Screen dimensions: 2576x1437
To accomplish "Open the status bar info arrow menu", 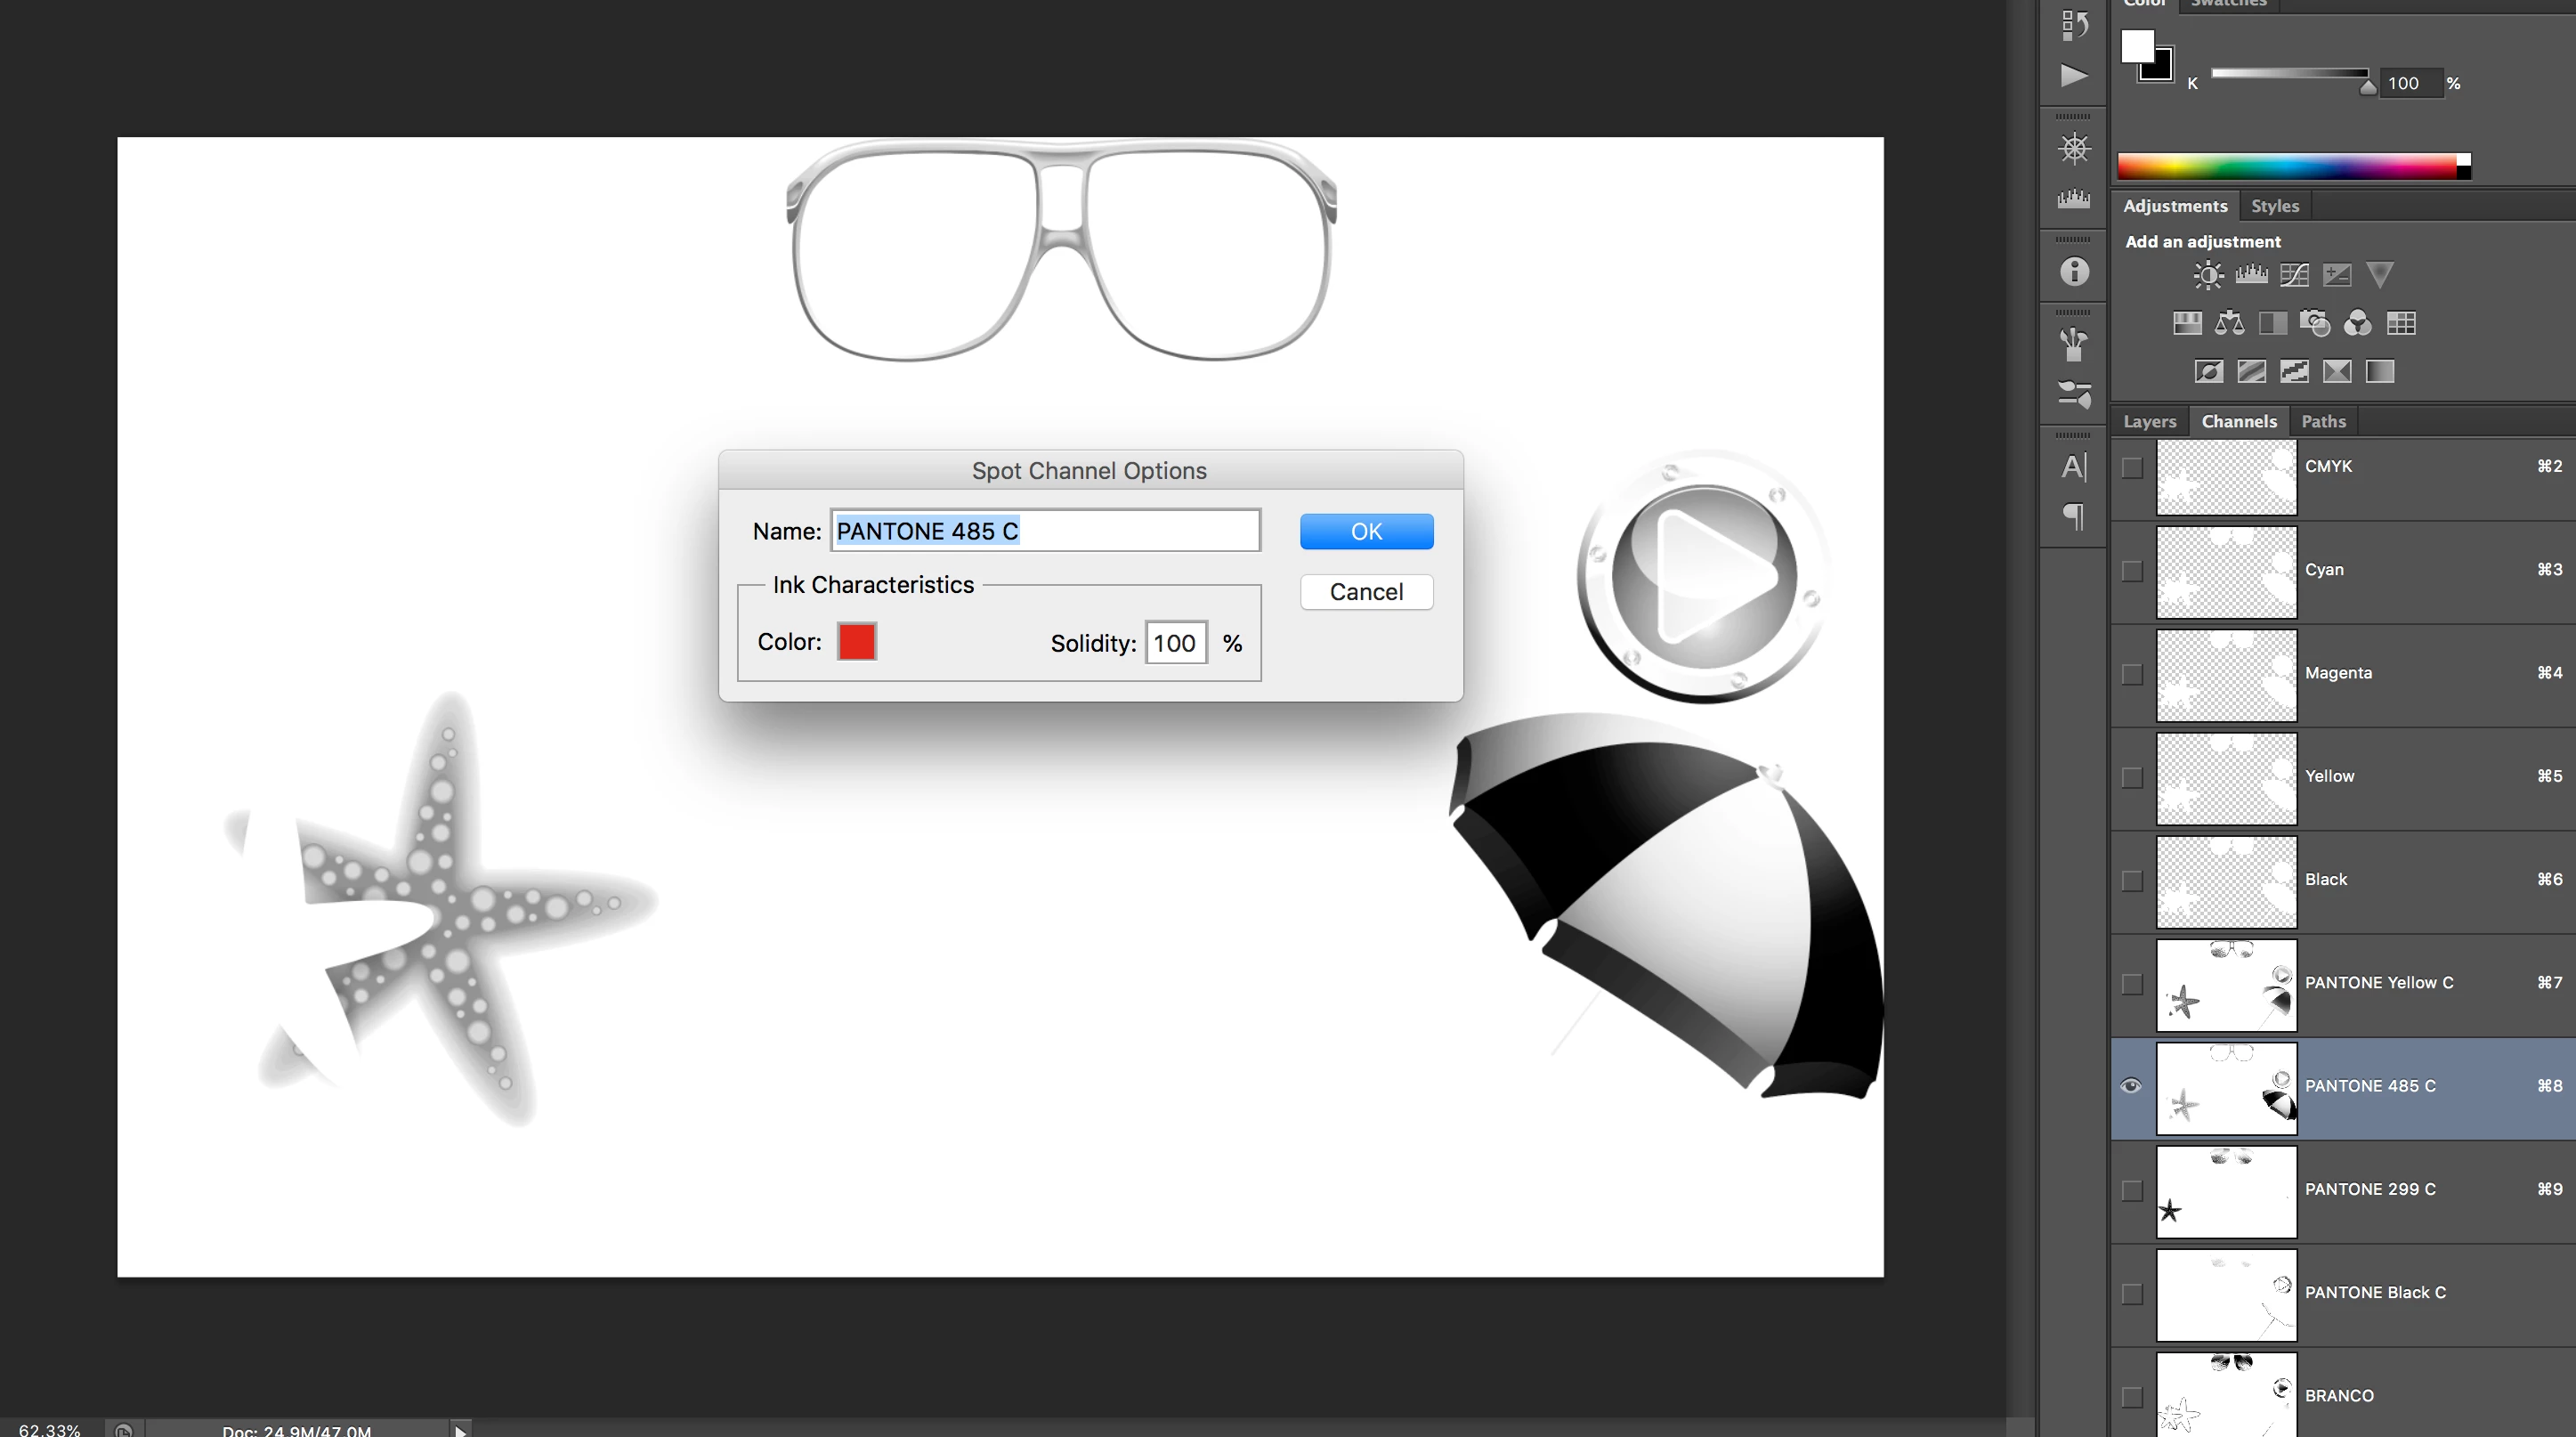I will pos(459,1430).
